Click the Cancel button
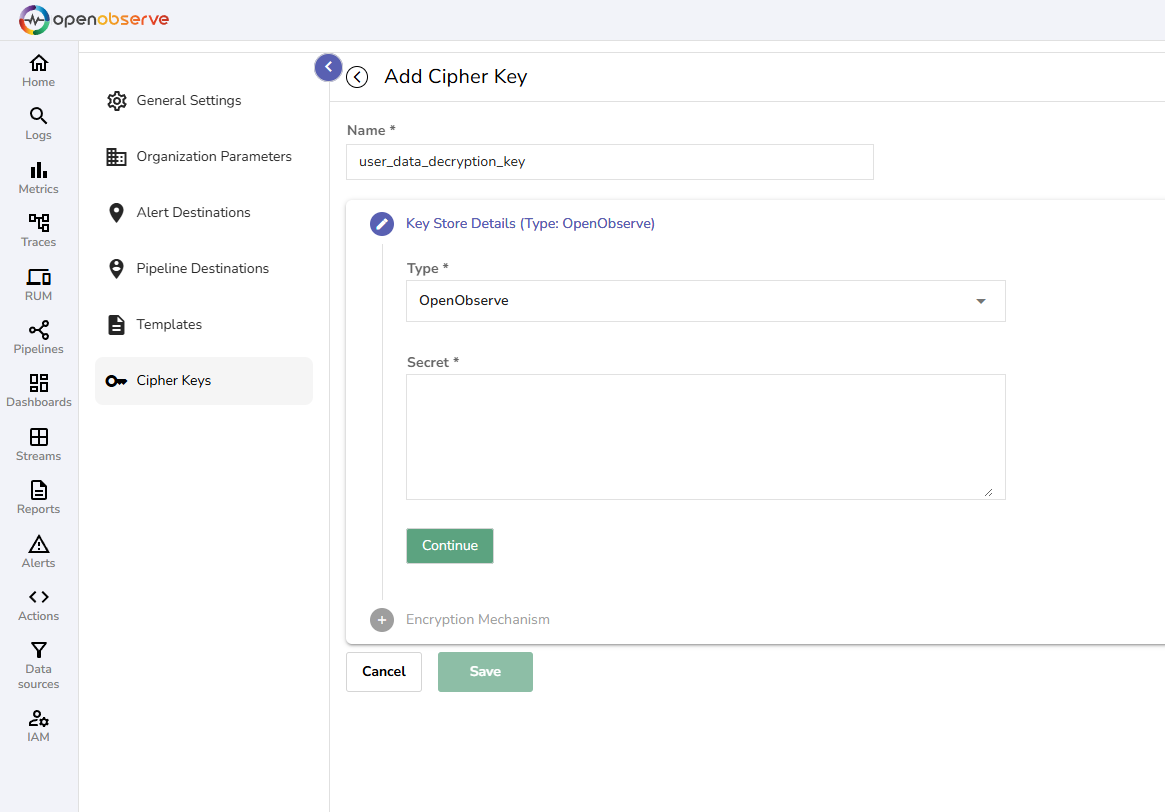Viewport: 1165px width, 812px height. (x=384, y=672)
